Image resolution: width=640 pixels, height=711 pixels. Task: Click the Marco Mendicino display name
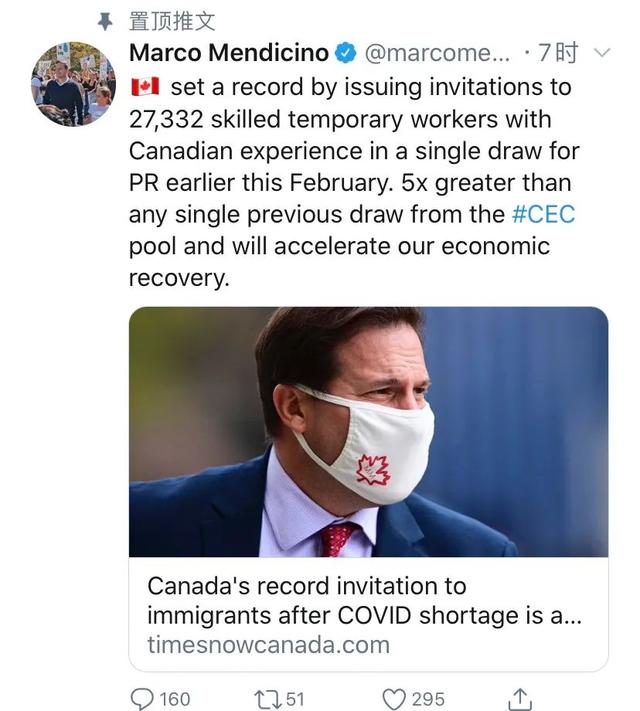(229, 52)
